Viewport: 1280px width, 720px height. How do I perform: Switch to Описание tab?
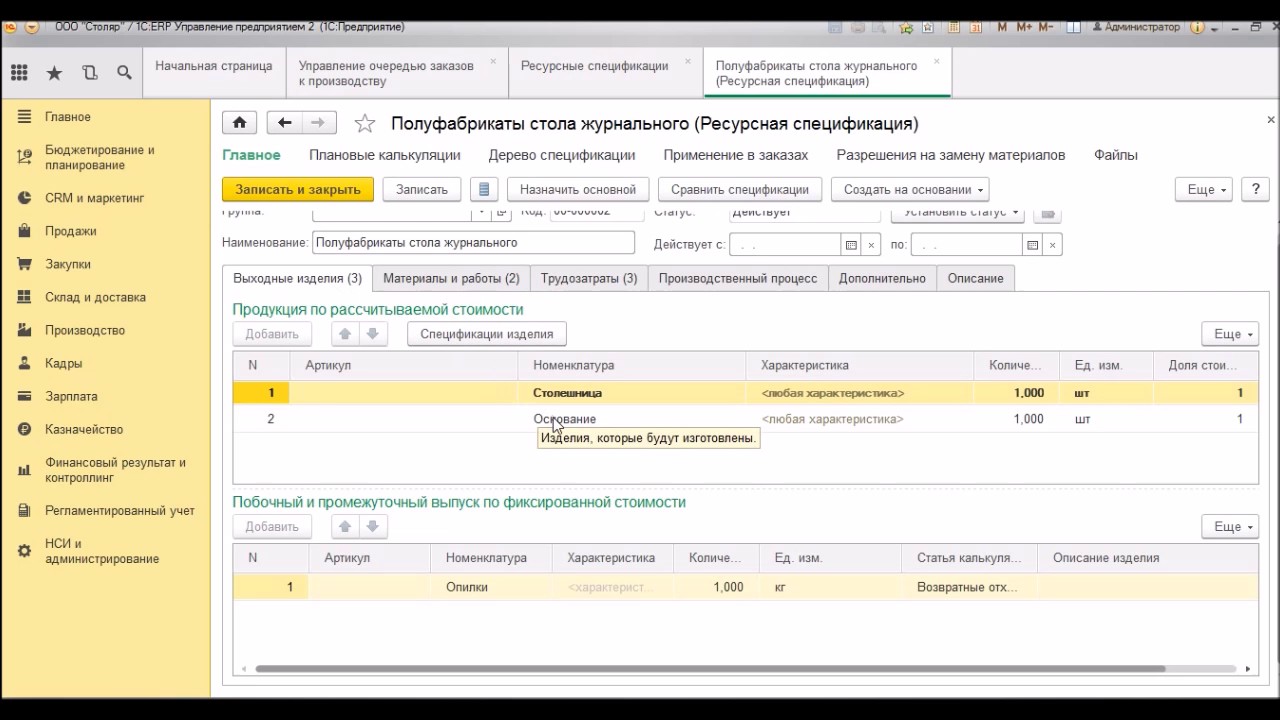976,278
